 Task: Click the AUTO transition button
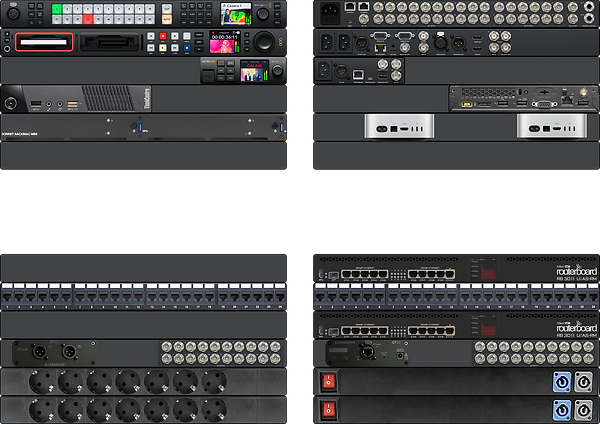[167, 19]
